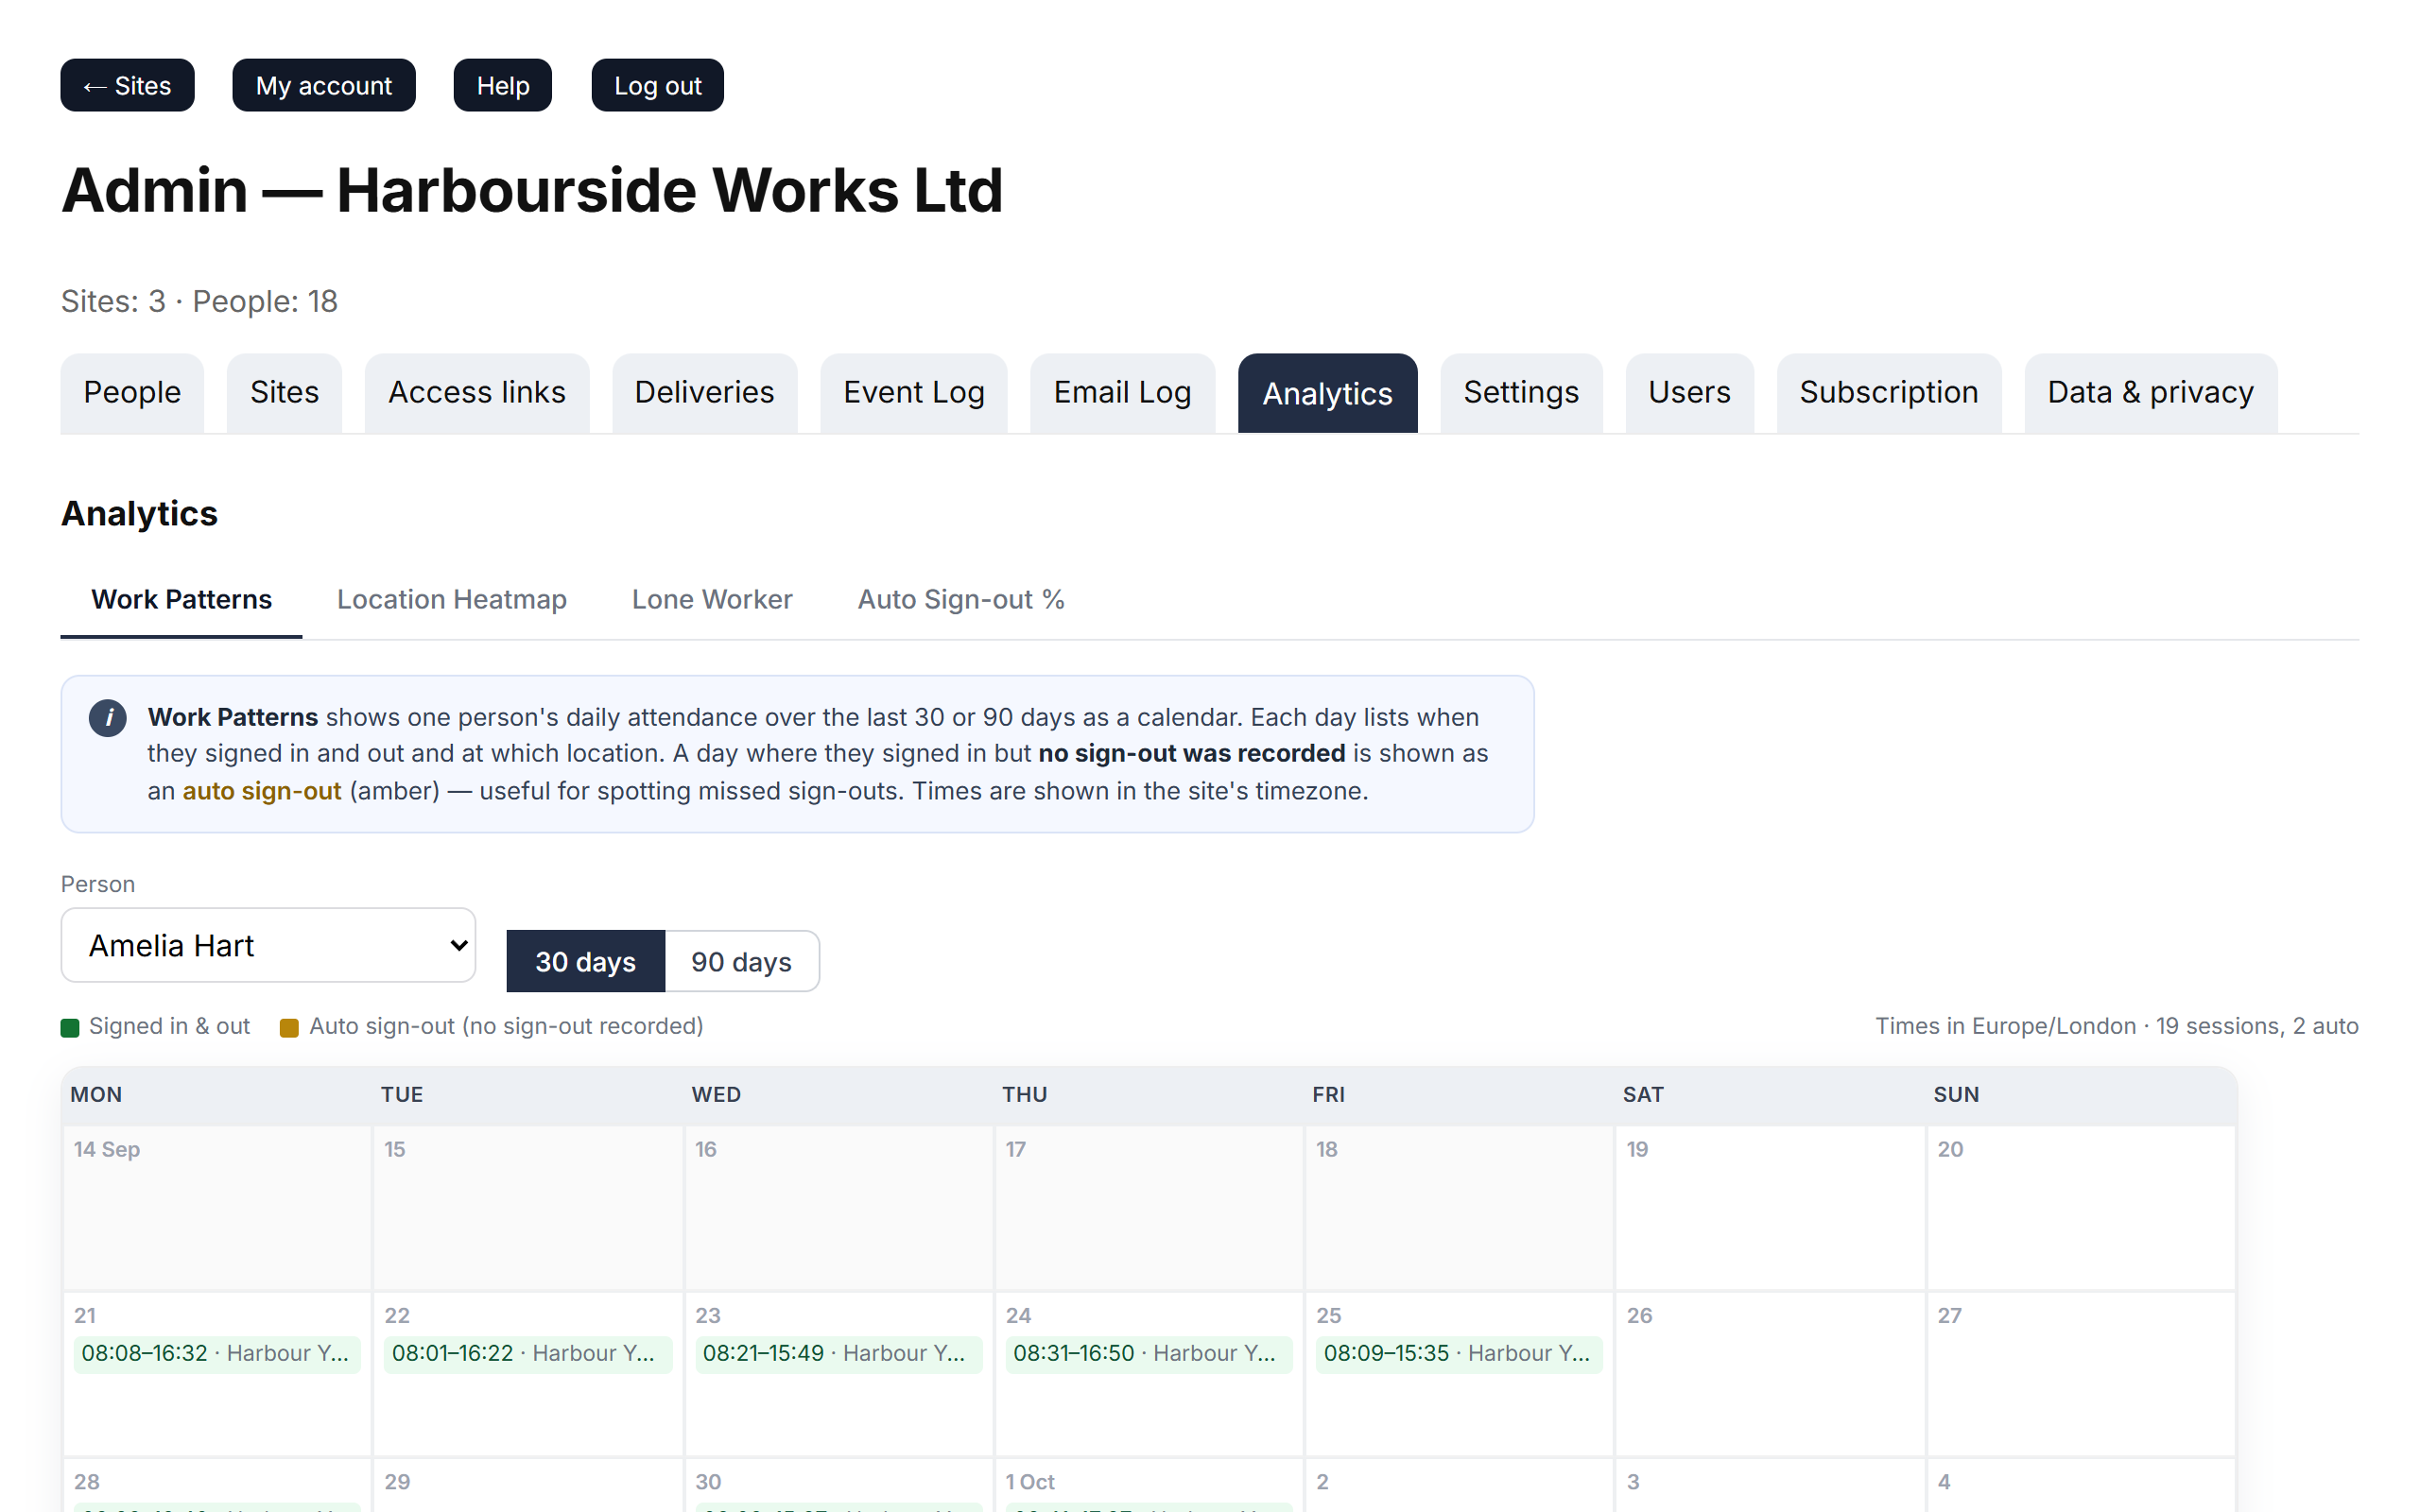Open the Deliveries tab
The image size is (2420, 1512).
[x=704, y=393]
